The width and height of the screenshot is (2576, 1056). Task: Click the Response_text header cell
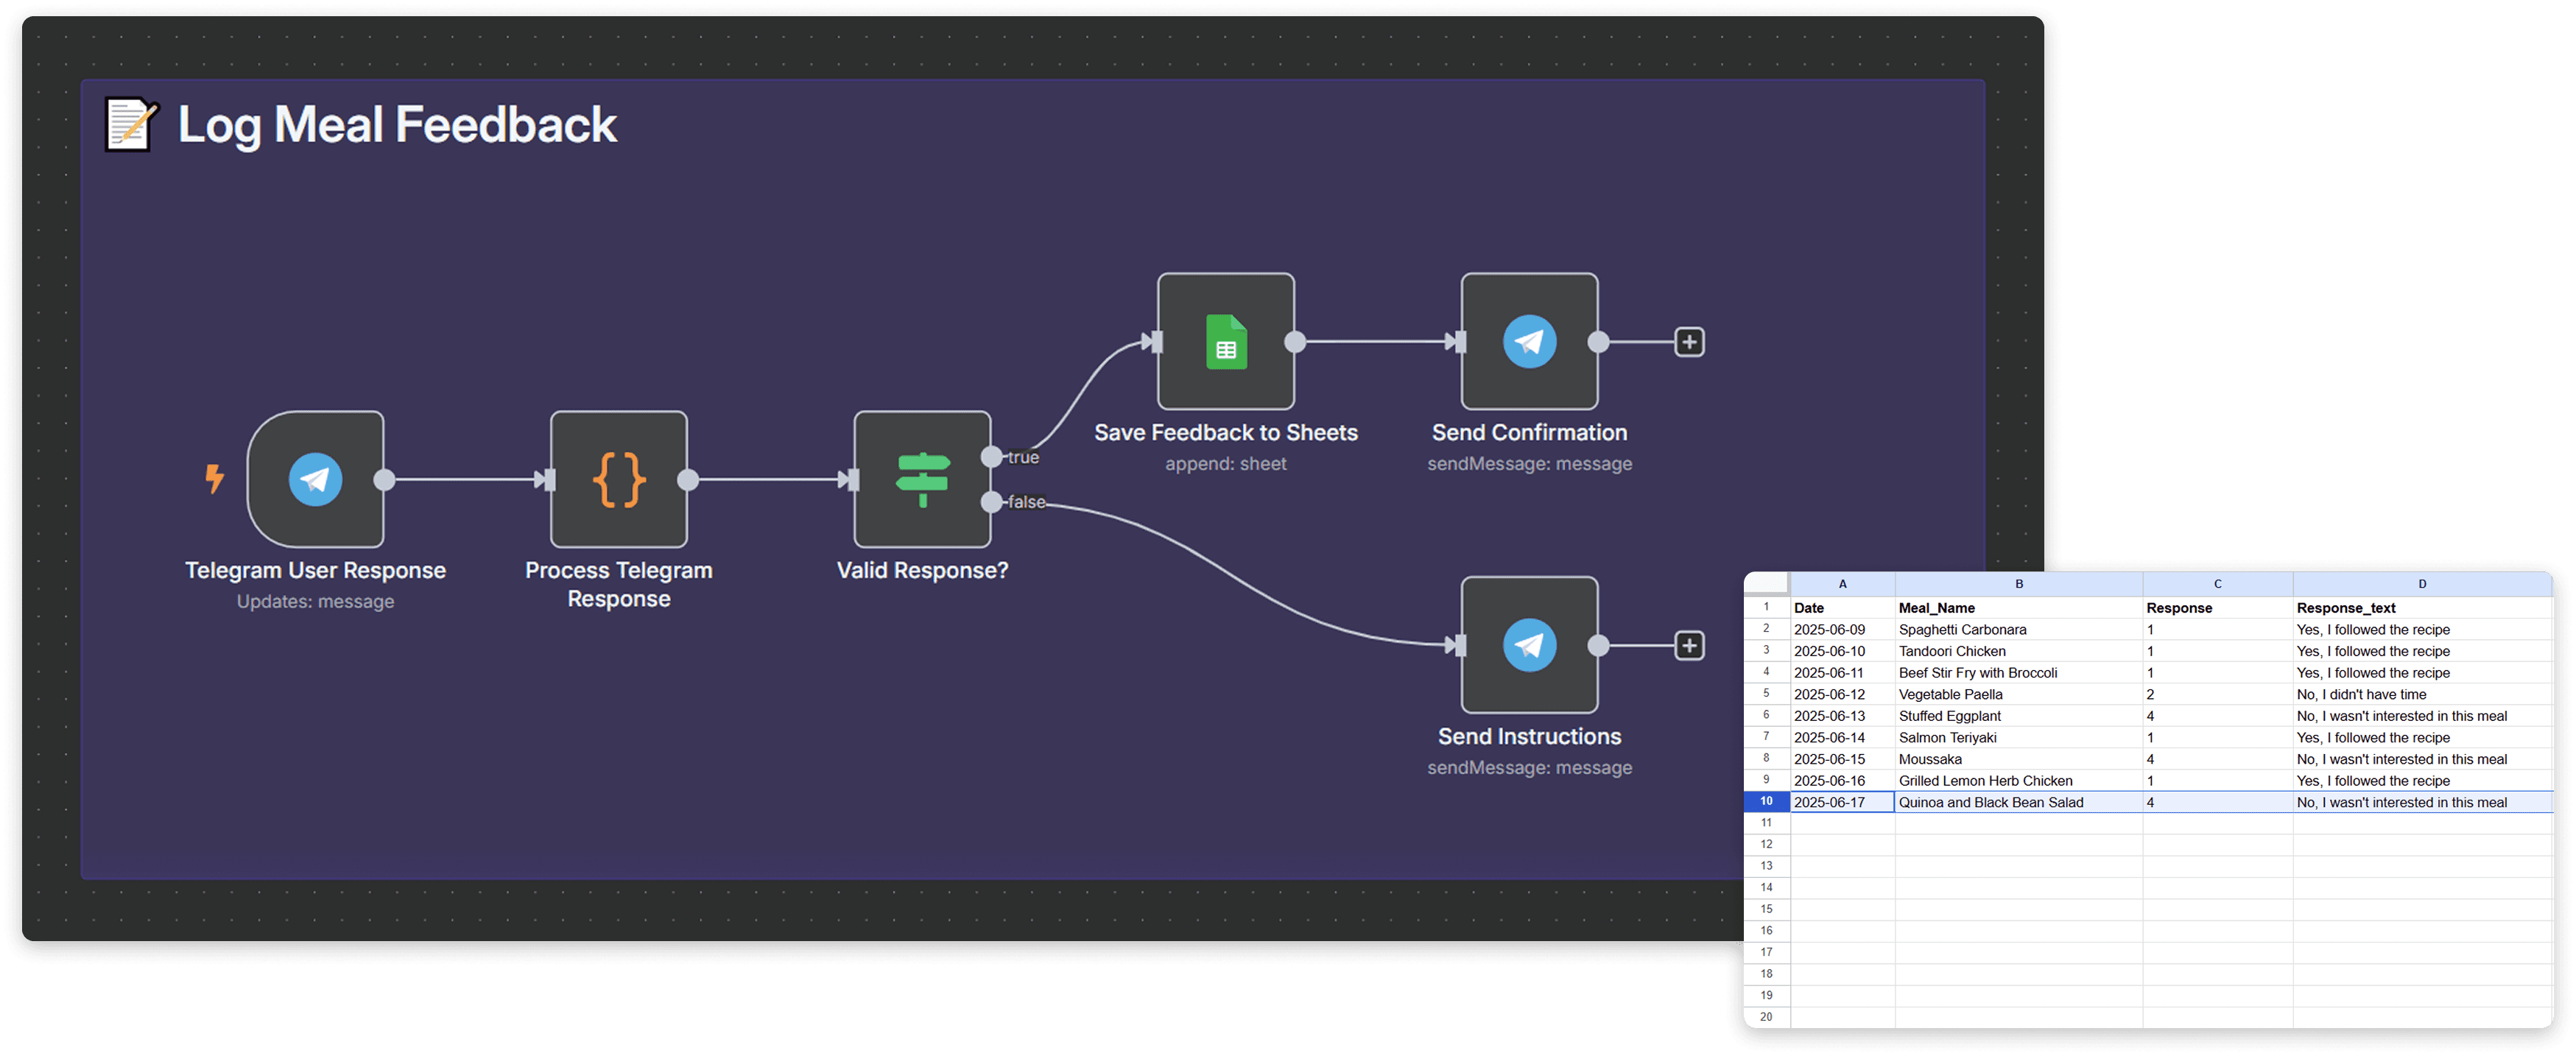pos(2346,608)
